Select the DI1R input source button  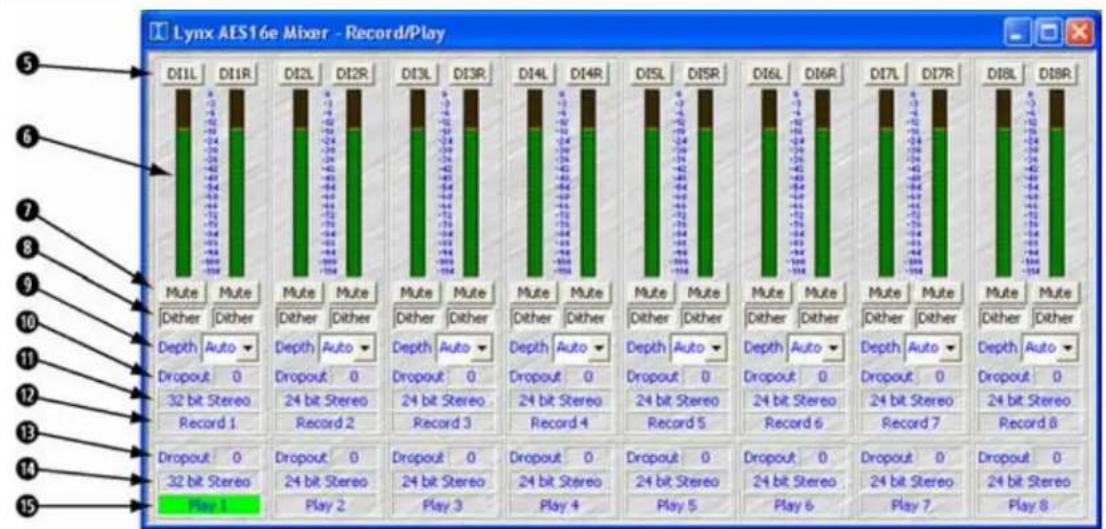[x=236, y=73]
